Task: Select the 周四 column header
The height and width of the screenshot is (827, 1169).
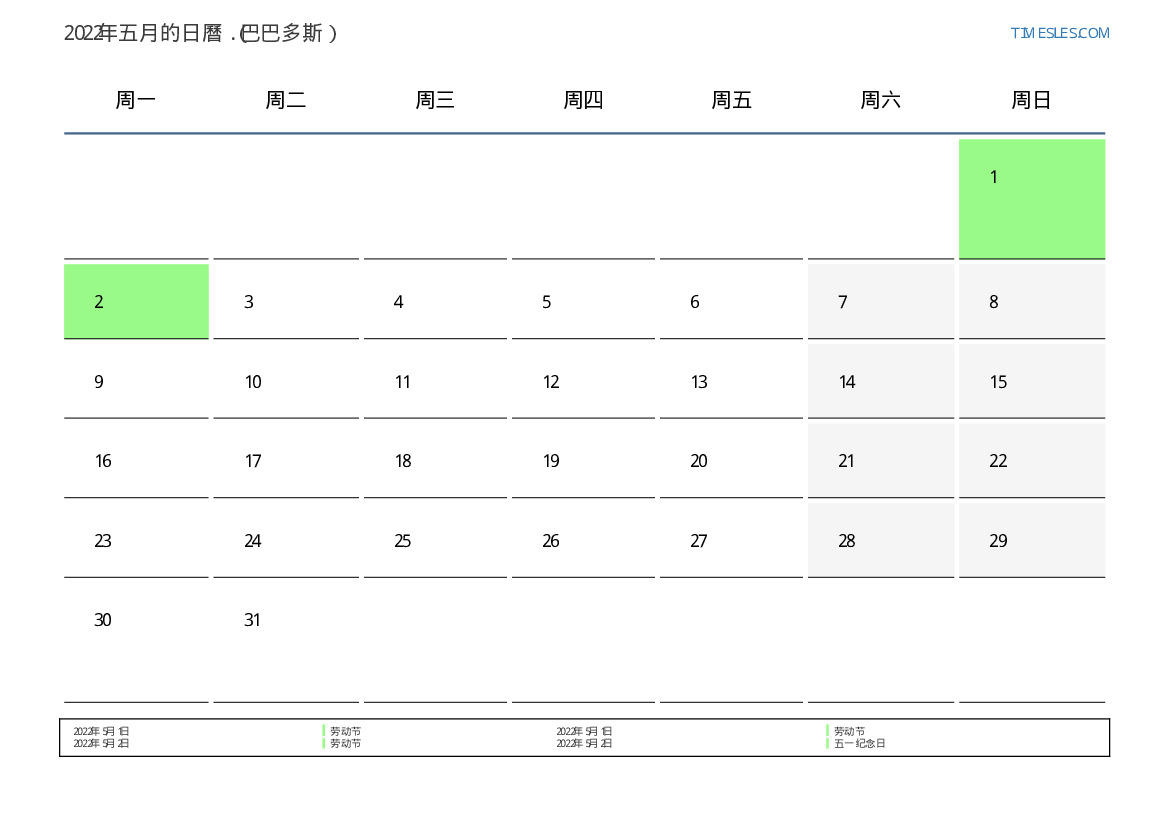Action: click(583, 99)
